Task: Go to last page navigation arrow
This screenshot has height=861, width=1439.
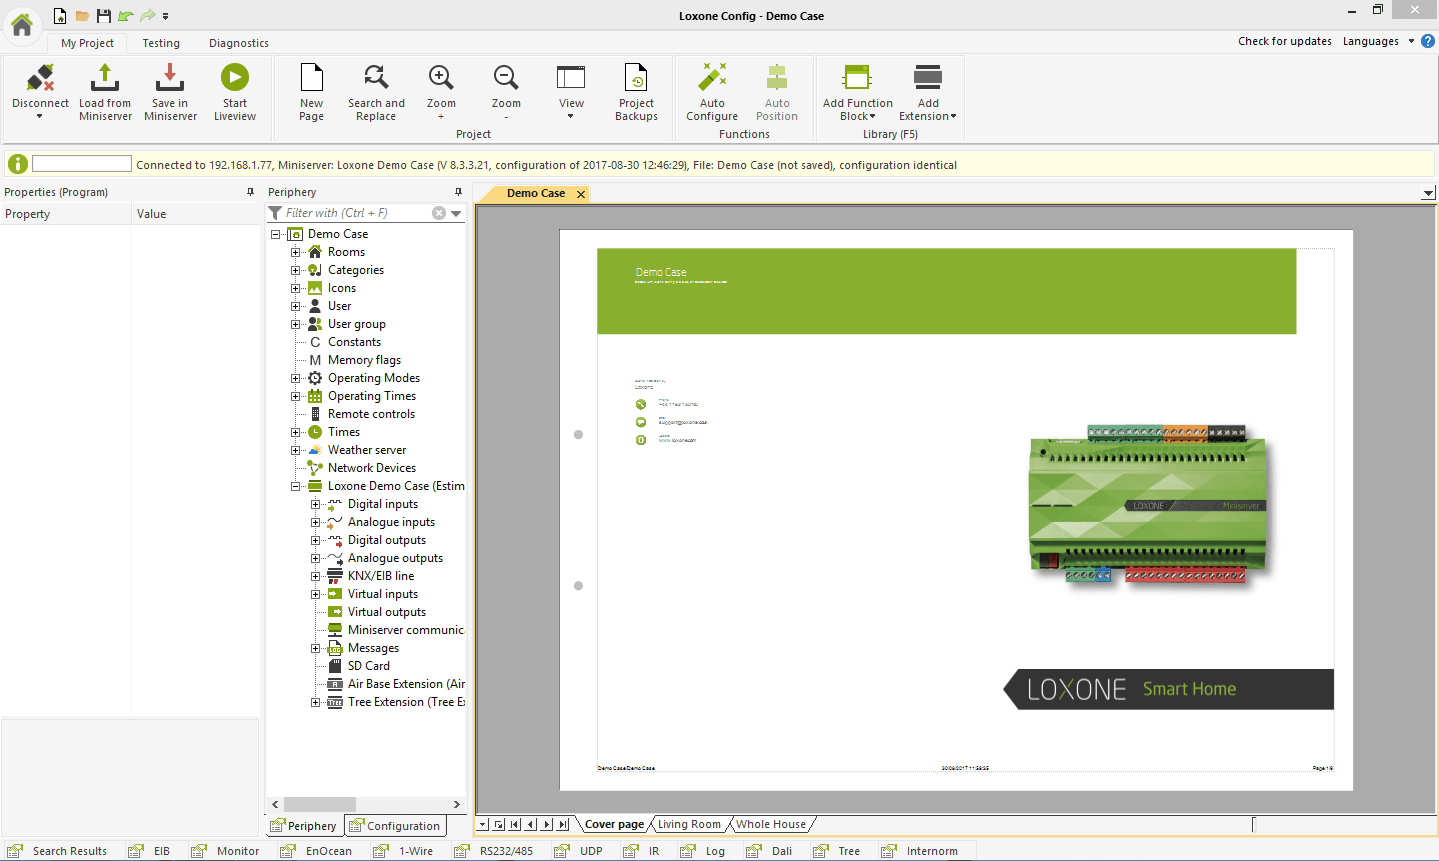Action: pyautogui.click(x=563, y=824)
